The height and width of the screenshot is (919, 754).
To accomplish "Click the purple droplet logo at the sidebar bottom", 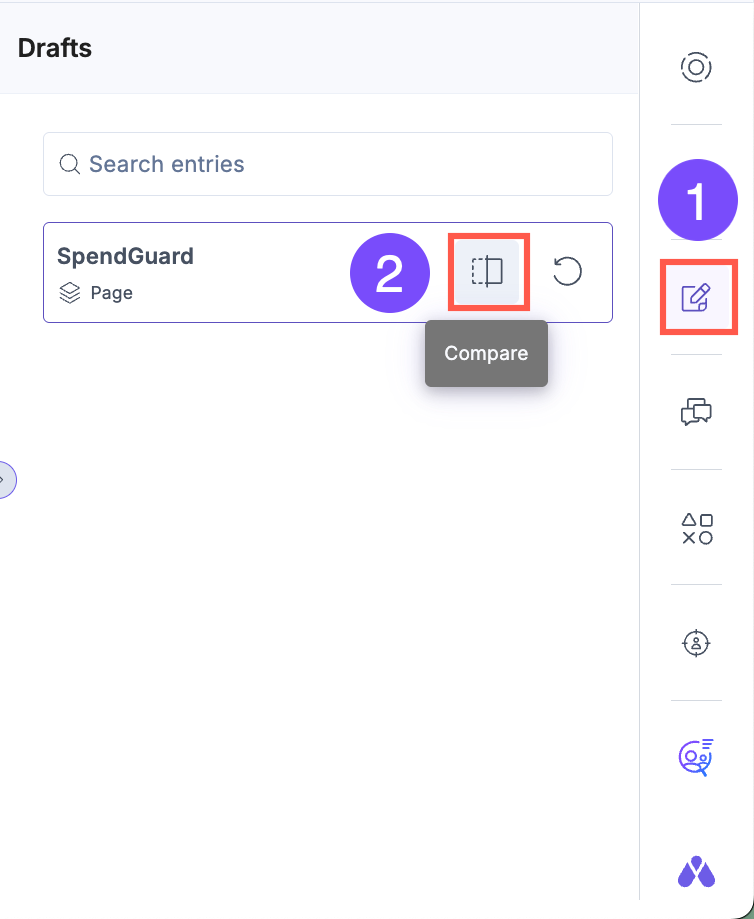I will [x=696, y=872].
